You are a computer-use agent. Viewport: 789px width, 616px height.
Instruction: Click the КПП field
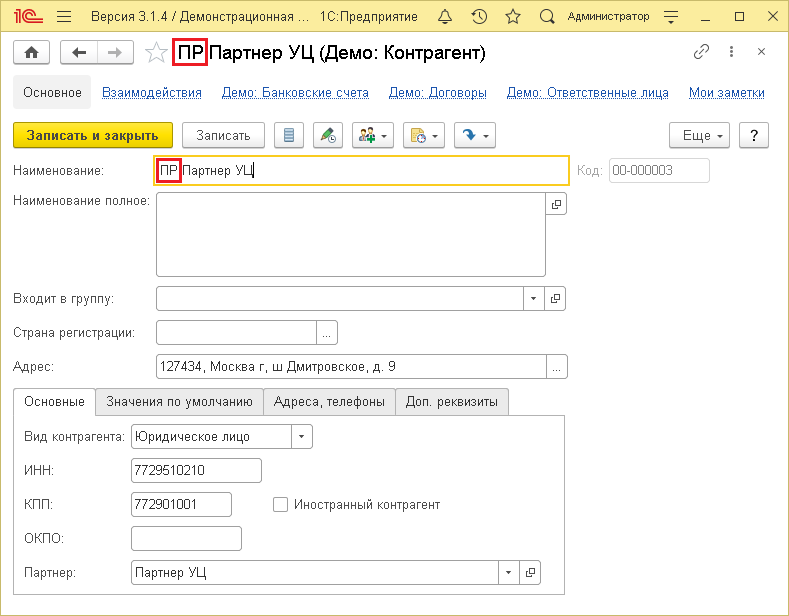coord(181,504)
